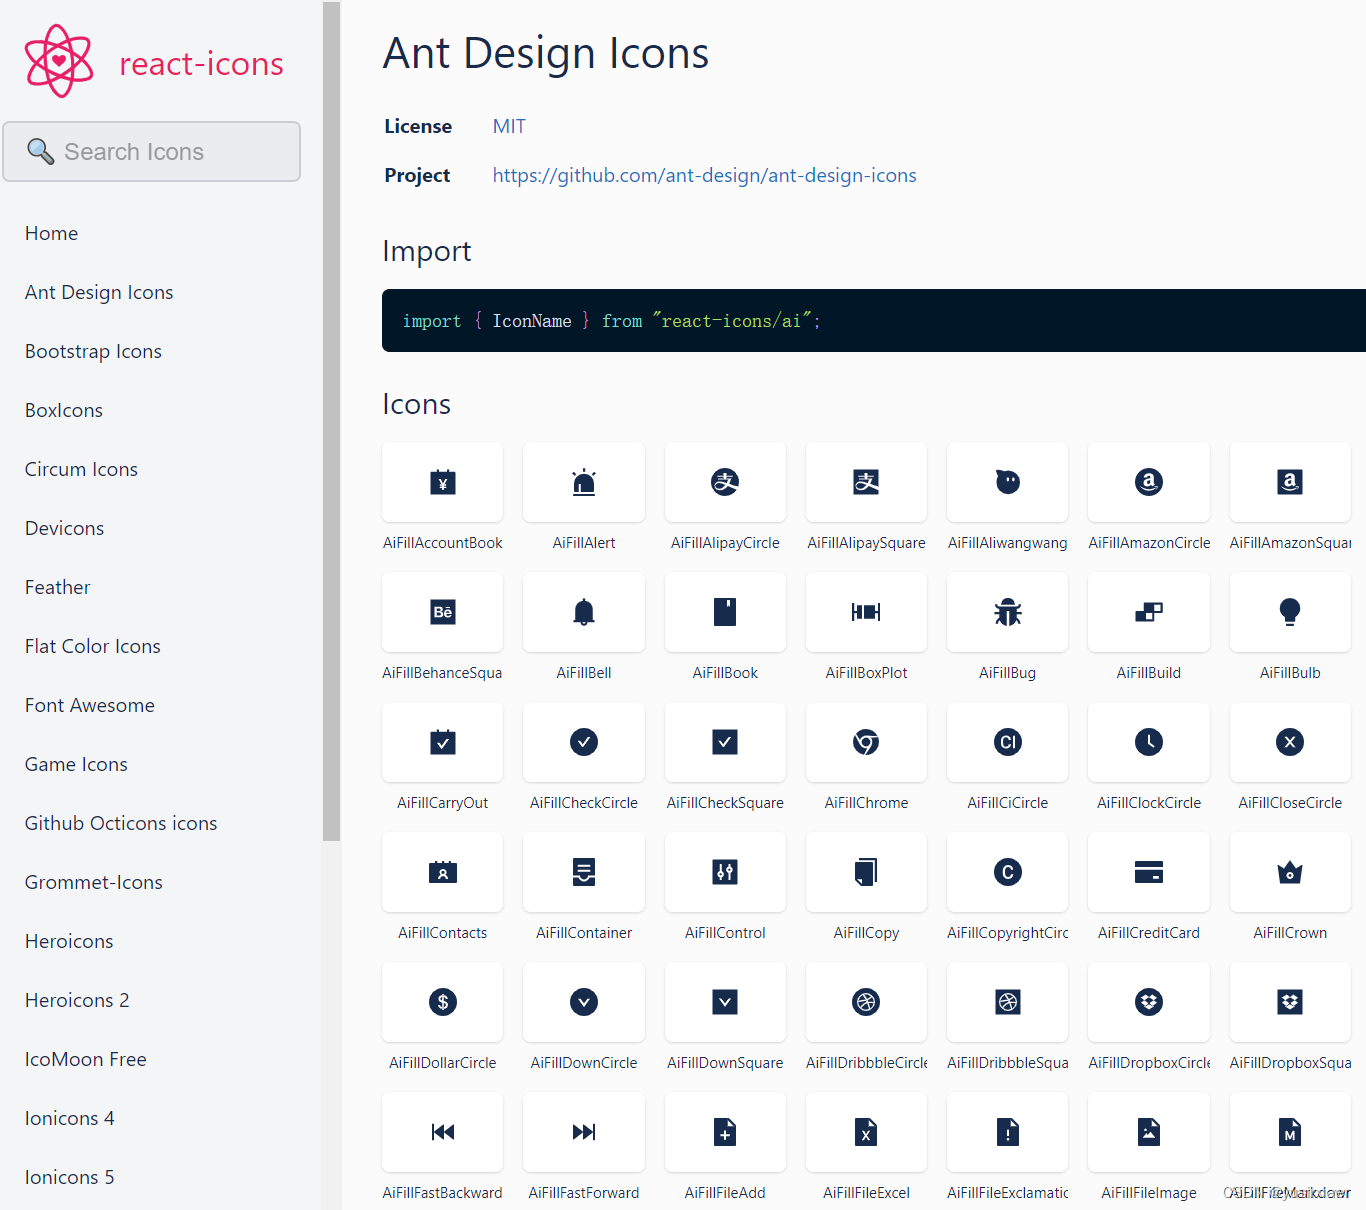Click the sidebar vertical scrollbar
1366x1210 pixels.
(331, 421)
